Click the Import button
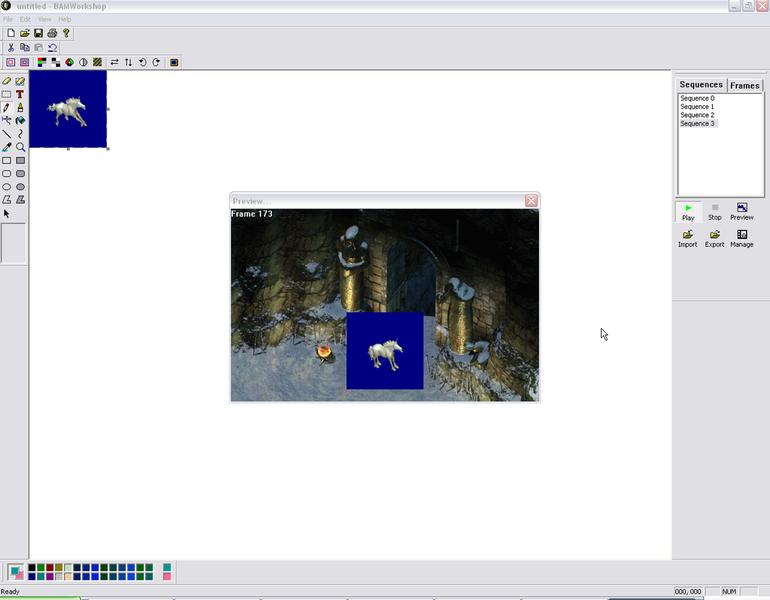Viewport: 770px width, 600px height. tap(688, 239)
